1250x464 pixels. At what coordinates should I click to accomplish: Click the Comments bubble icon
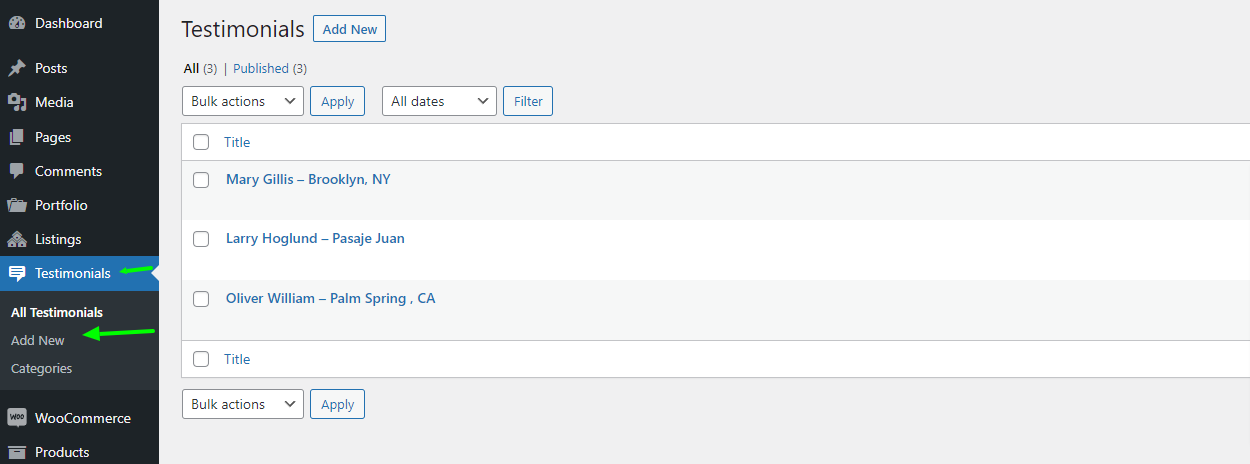pos(17,171)
